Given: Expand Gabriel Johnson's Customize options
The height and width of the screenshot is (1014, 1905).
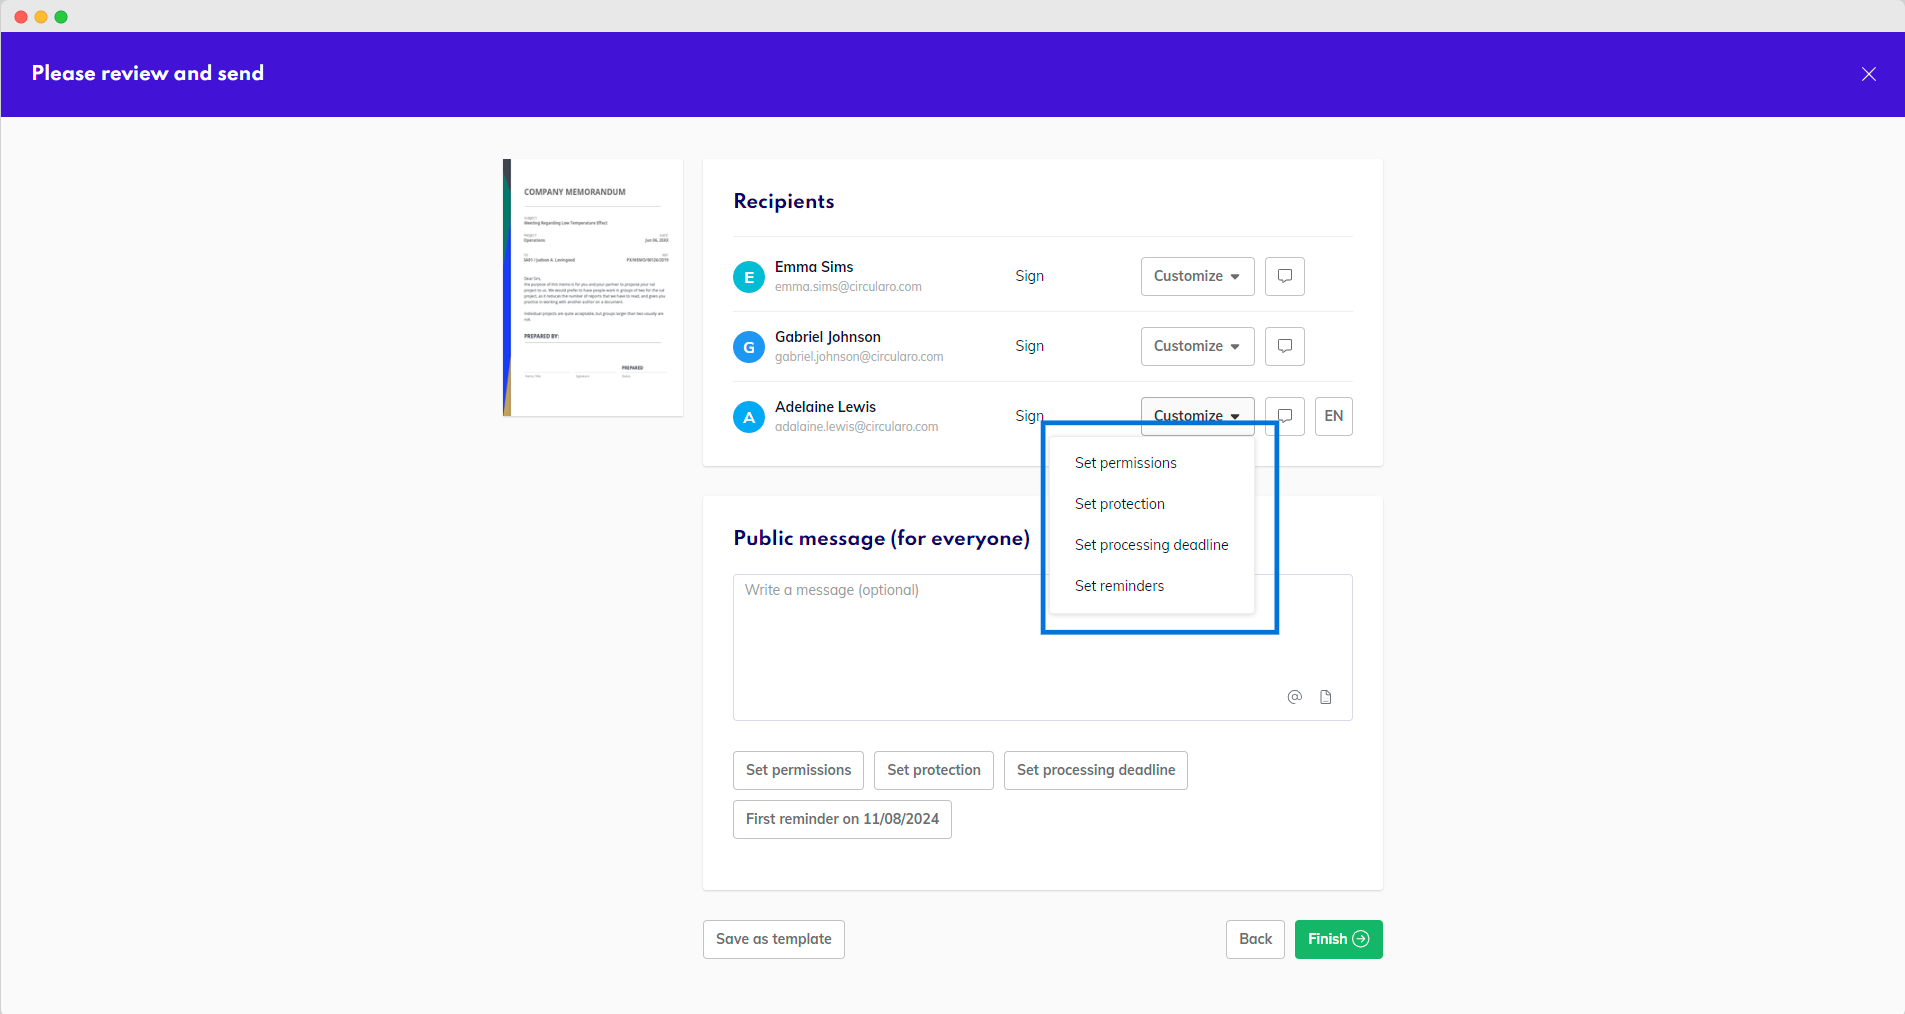Looking at the screenshot, I should pyautogui.click(x=1196, y=346).
